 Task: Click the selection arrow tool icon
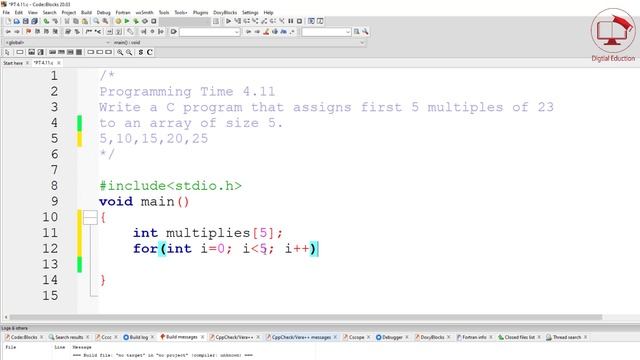tap(7, 52)
